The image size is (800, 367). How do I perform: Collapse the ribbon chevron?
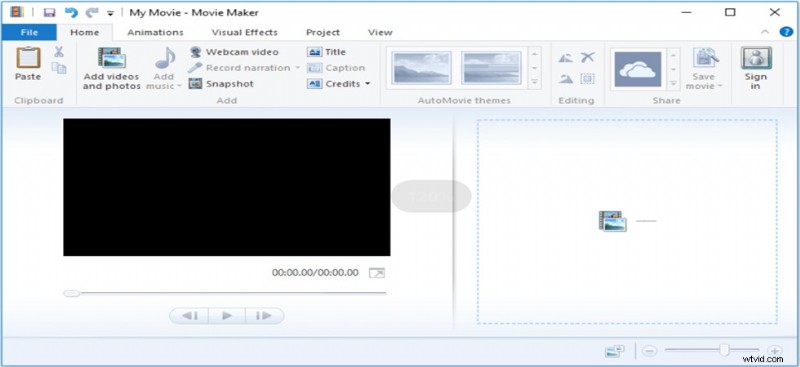765,32
